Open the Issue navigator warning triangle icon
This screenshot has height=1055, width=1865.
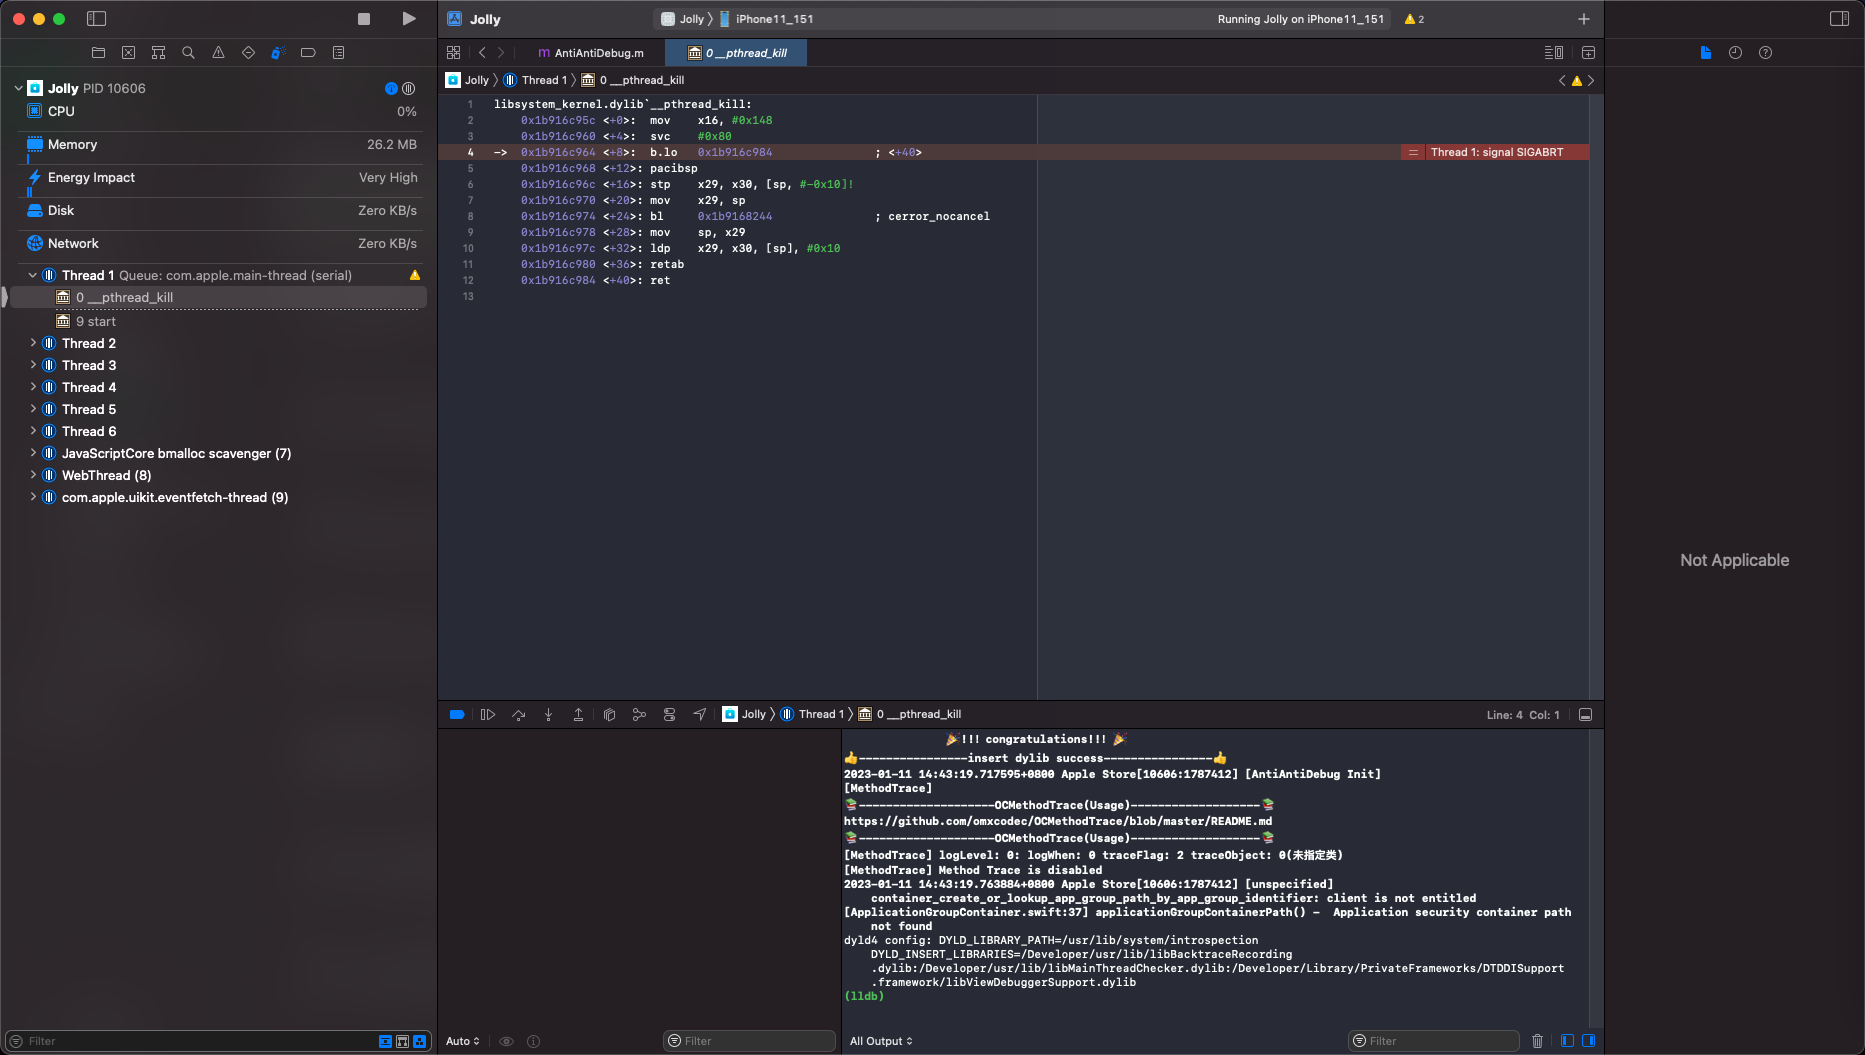(x=218, y=53)
